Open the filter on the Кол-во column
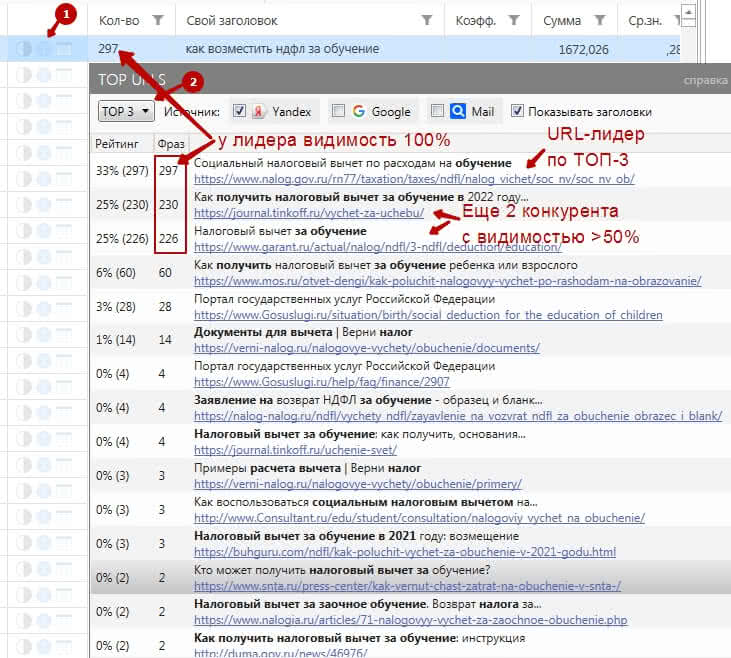Screen dimensions: 731x658 pos(159,20)
